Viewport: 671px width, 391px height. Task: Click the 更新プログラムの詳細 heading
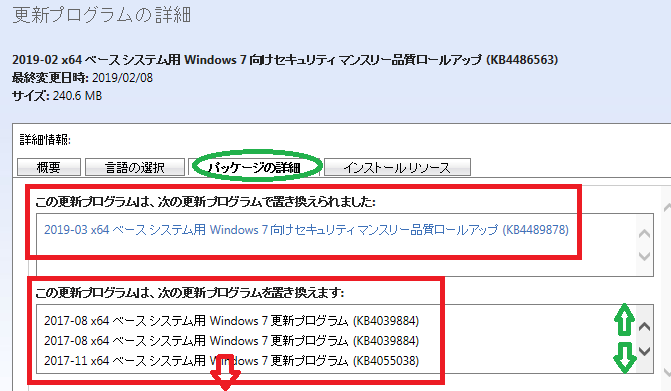[x=101, y=15]
